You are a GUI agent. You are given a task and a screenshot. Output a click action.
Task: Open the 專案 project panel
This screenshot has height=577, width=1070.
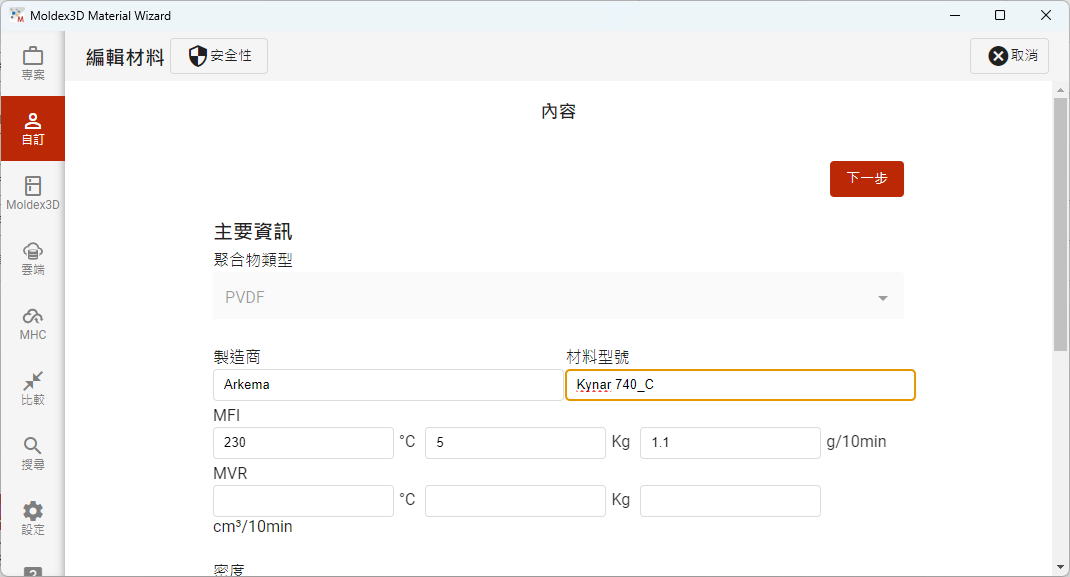(33, 62)
